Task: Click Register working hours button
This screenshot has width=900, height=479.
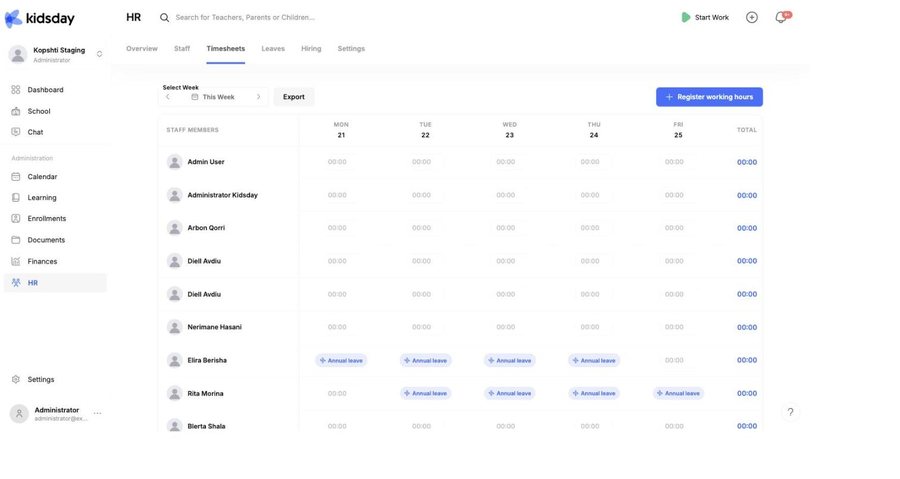Action: click(x=709, y=97)
